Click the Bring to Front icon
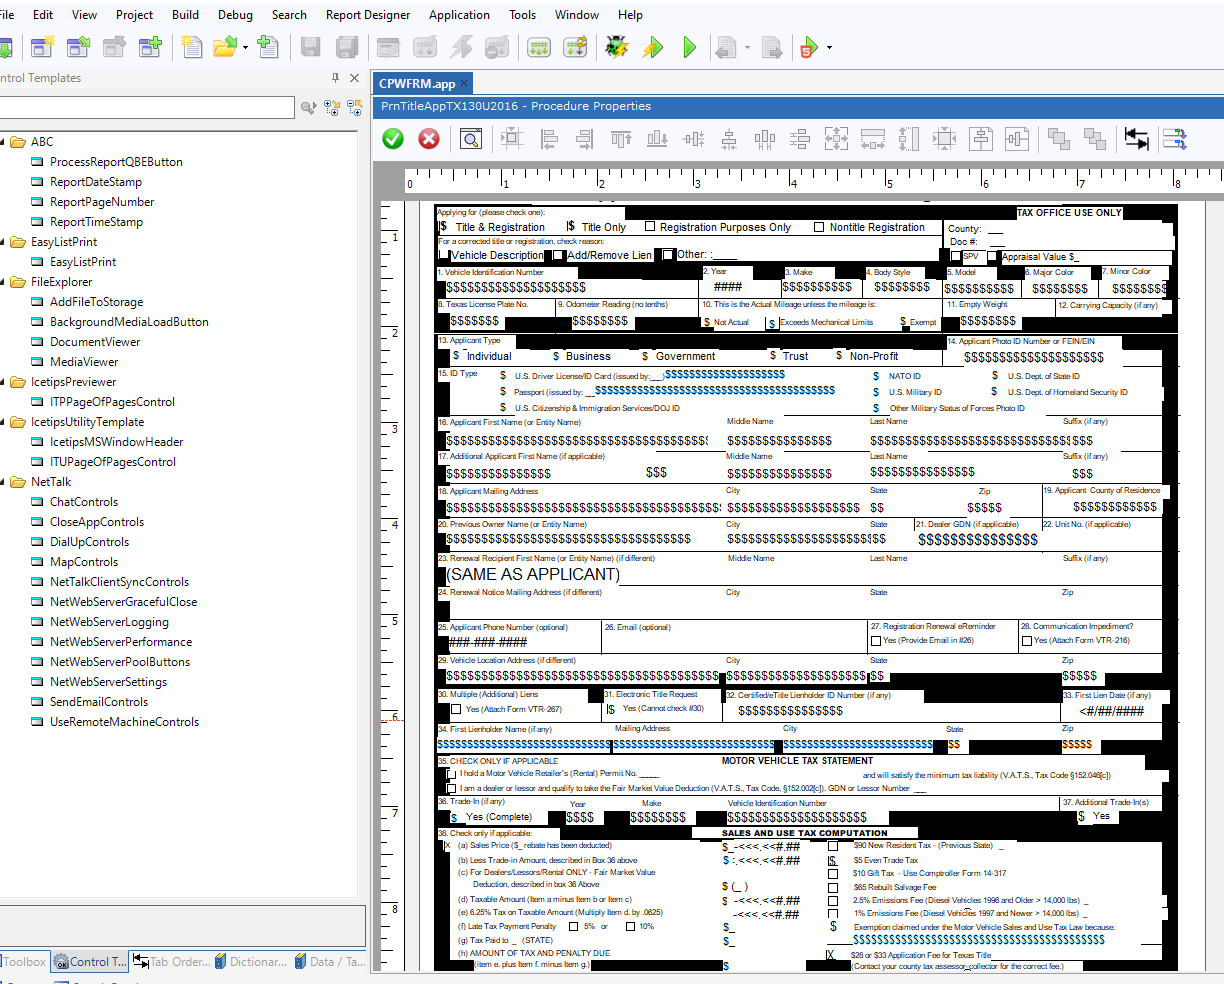The image size is (1224, 984). pyautogui.click(x=1059, y=139)
